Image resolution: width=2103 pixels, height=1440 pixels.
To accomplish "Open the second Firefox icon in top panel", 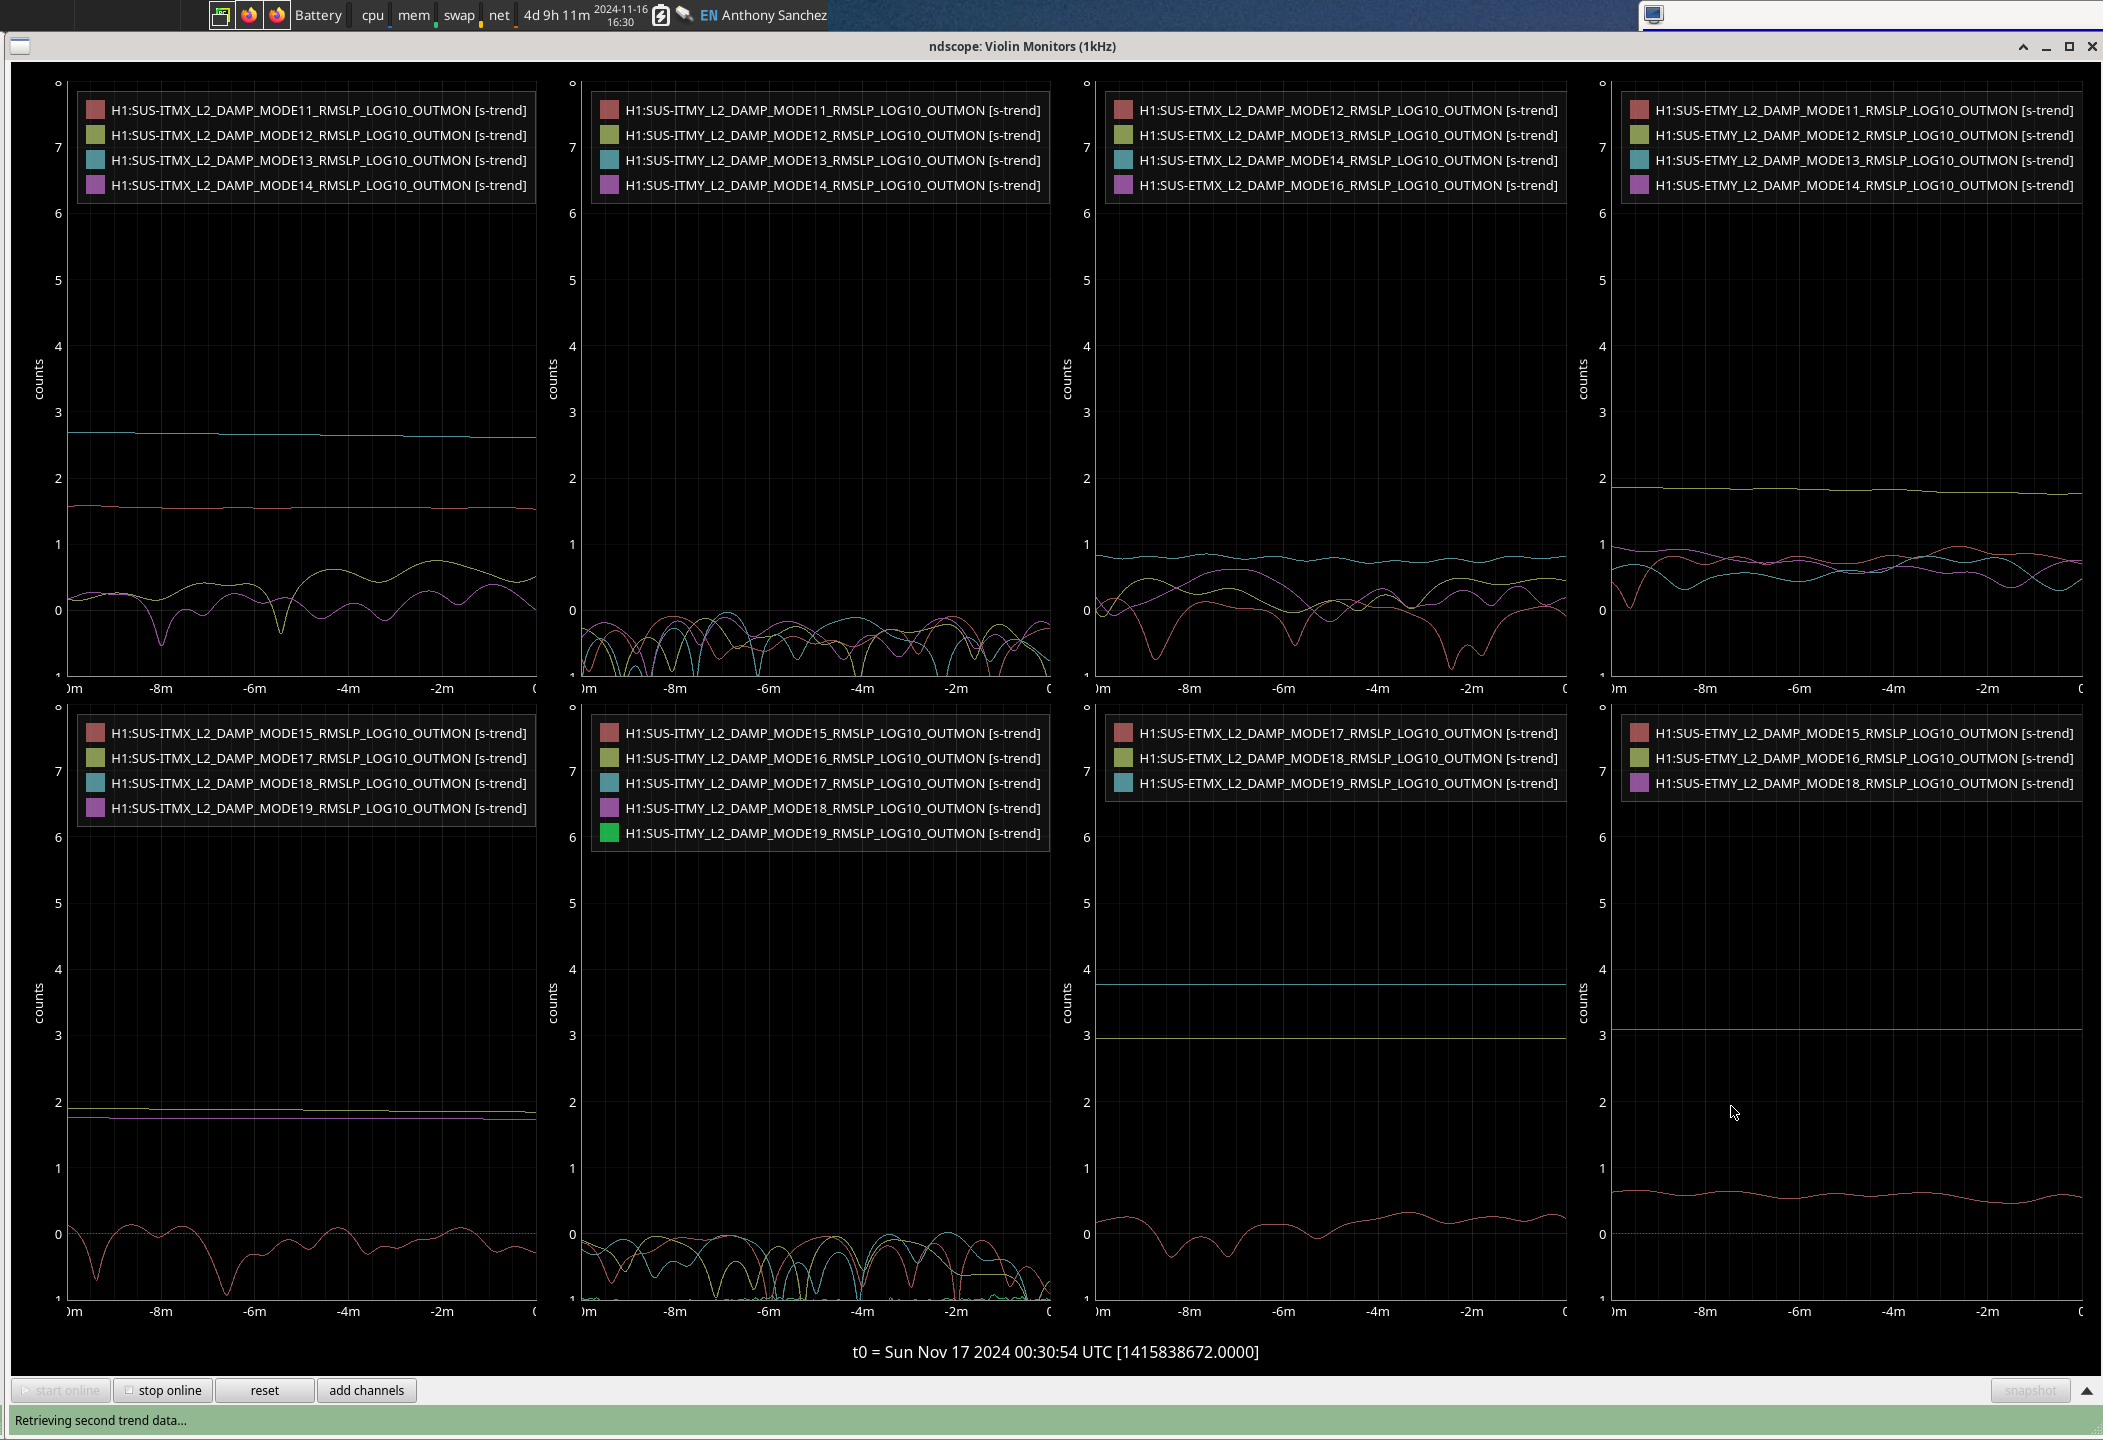I will click(277, 15).
